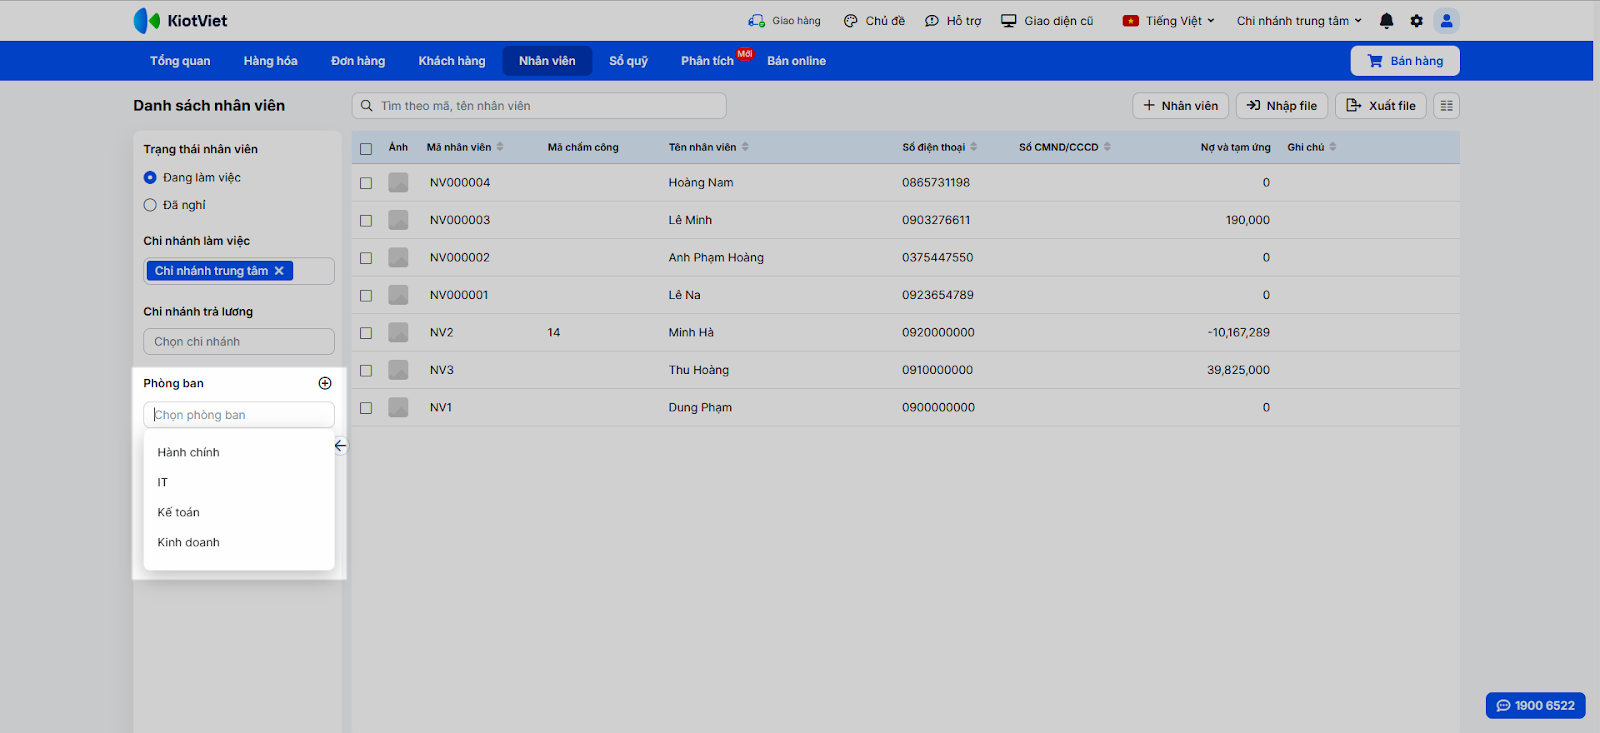
Task: Open the user account avatar
Action: (x=1446, y=21)
